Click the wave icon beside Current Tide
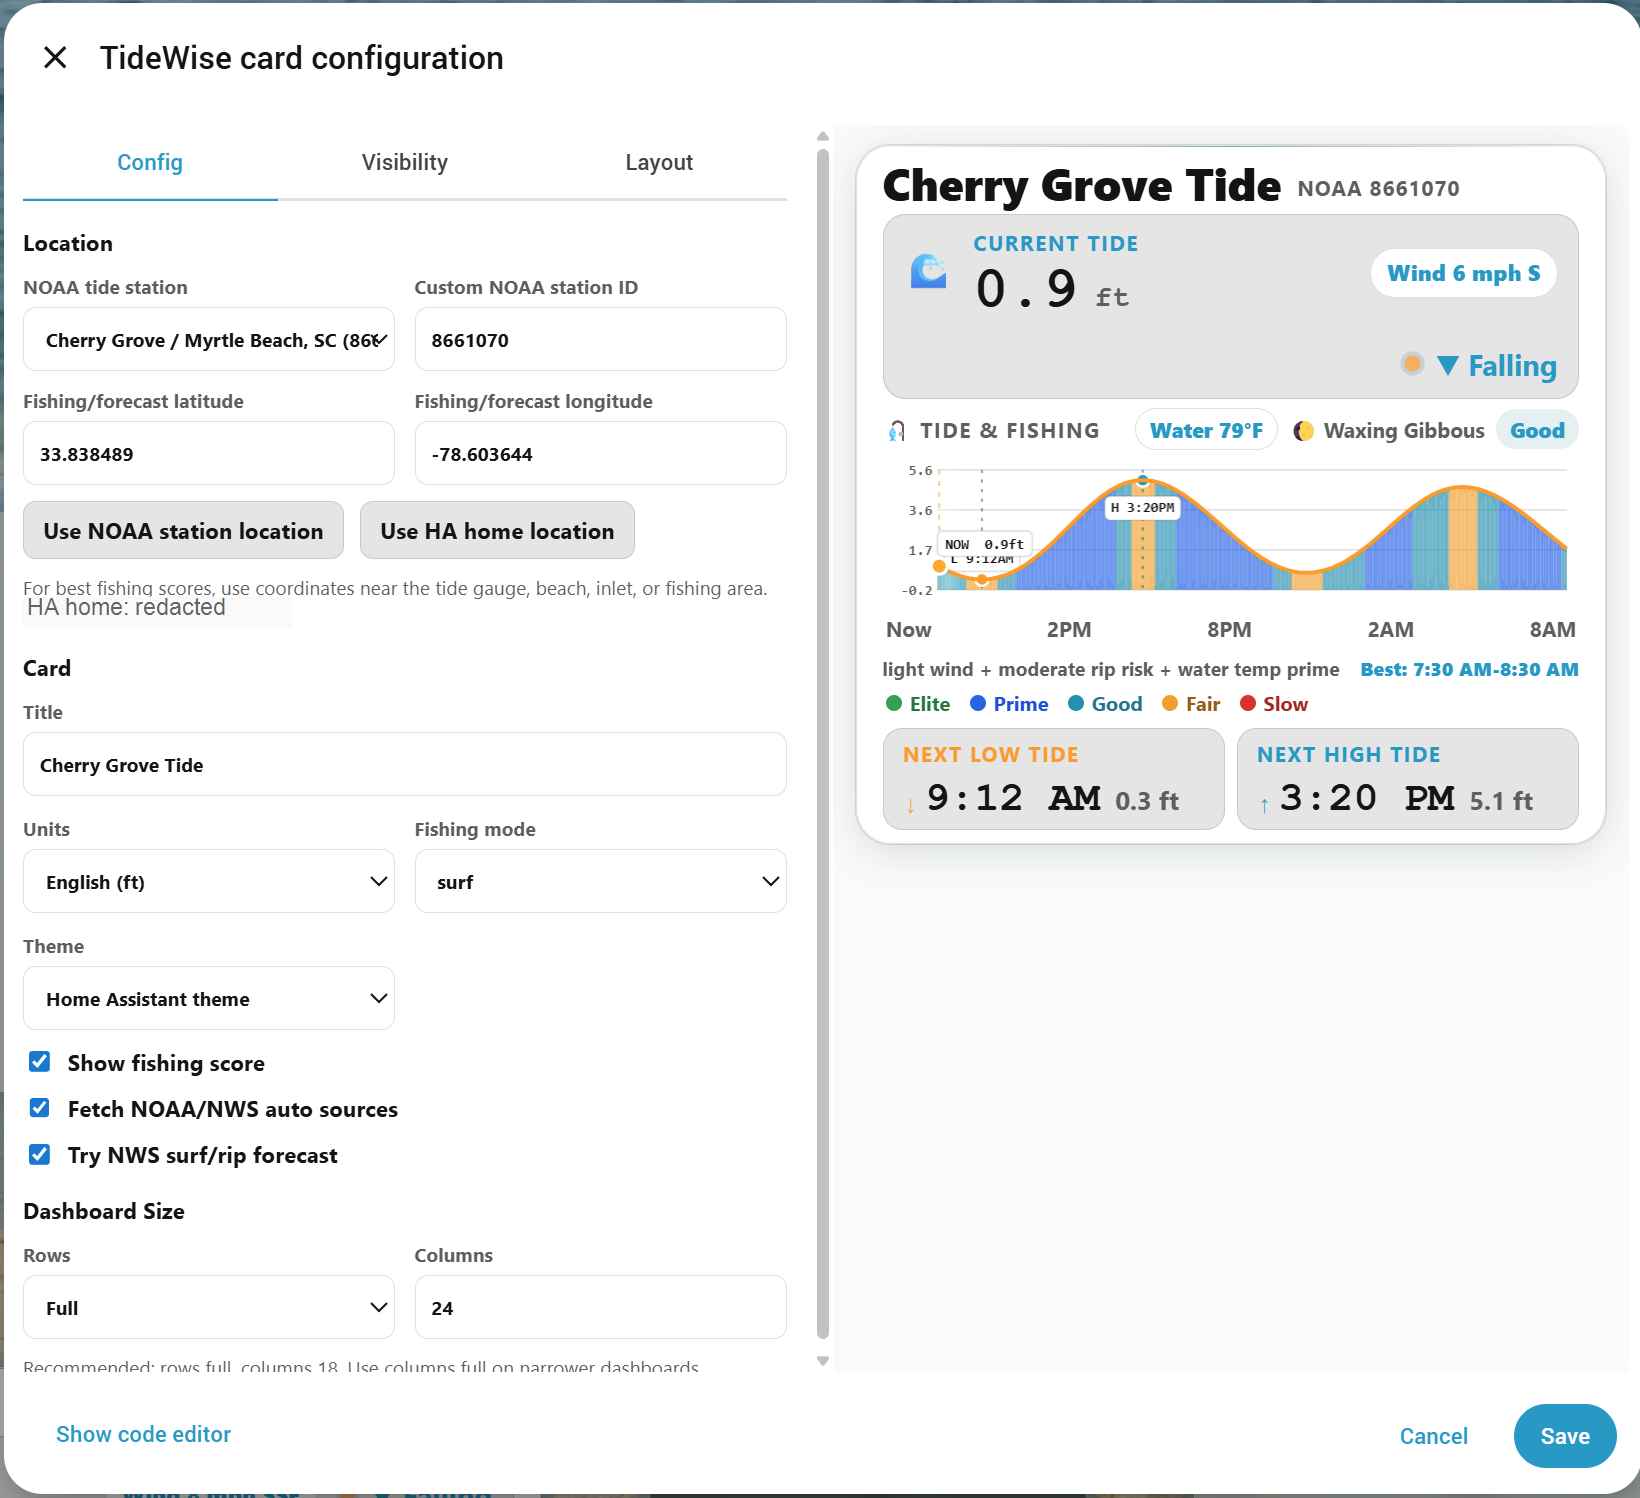The width and height of the screenshot is (1640, 1498). [928, 271]
